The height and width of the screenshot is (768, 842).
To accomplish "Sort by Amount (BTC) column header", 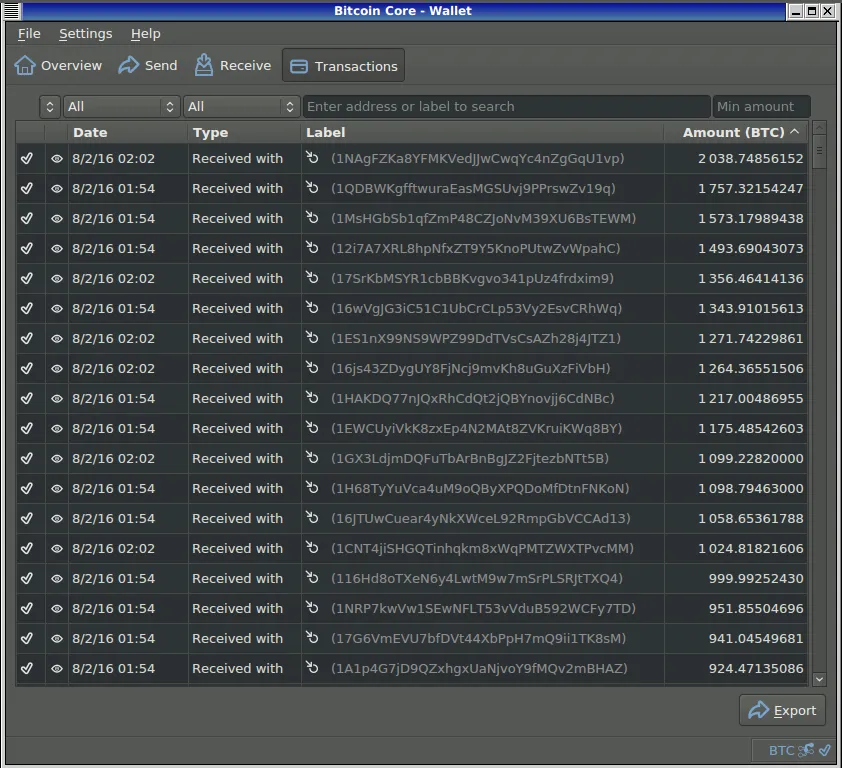I will click(x=734, y=133).
